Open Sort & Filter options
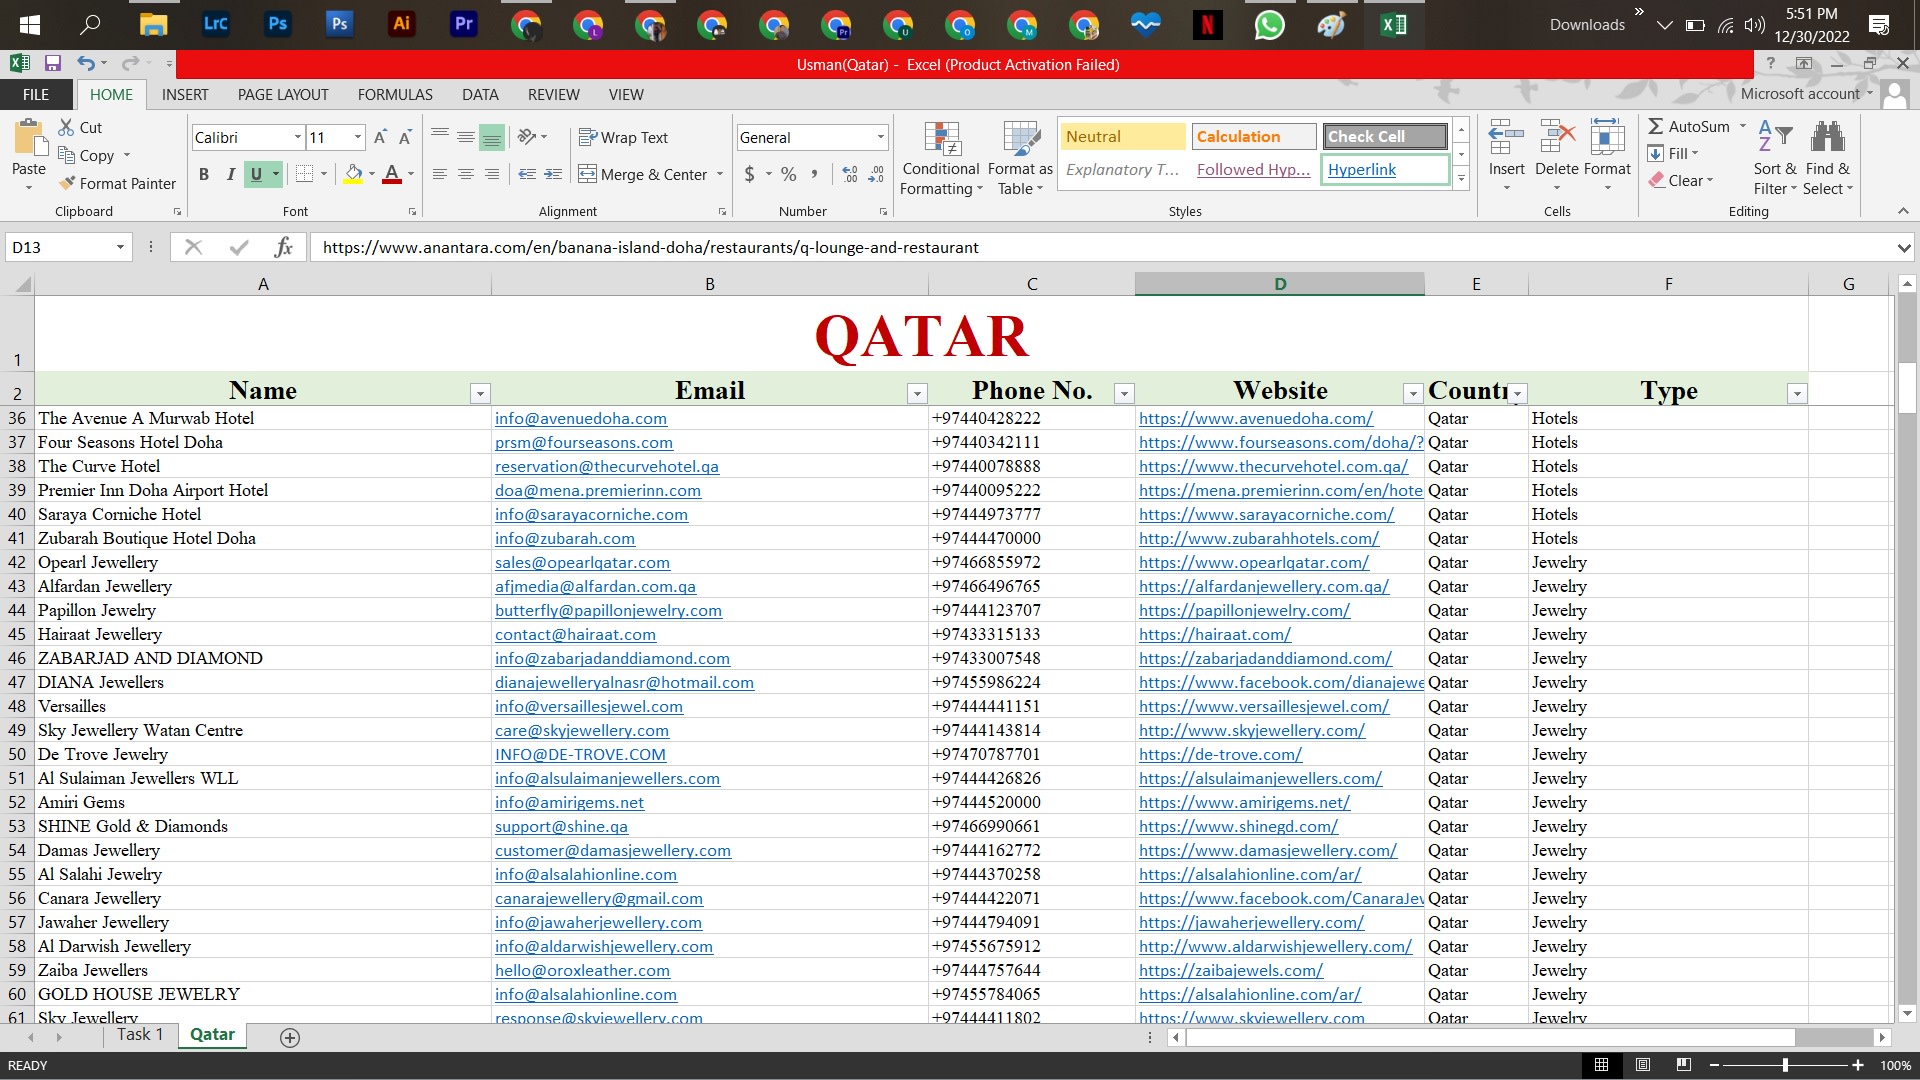1920x1080 pixels. 1775,158
